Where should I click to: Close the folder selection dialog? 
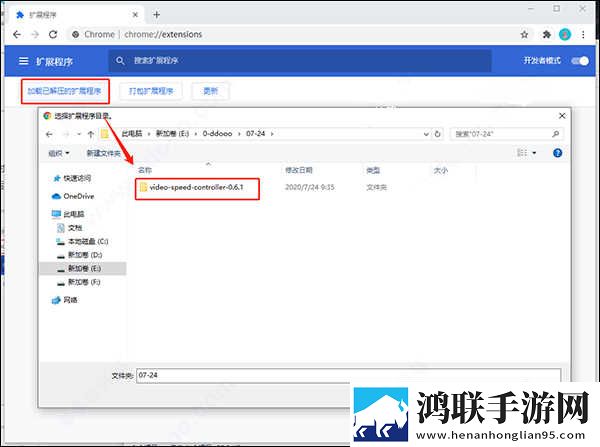[x=562, y=116]
